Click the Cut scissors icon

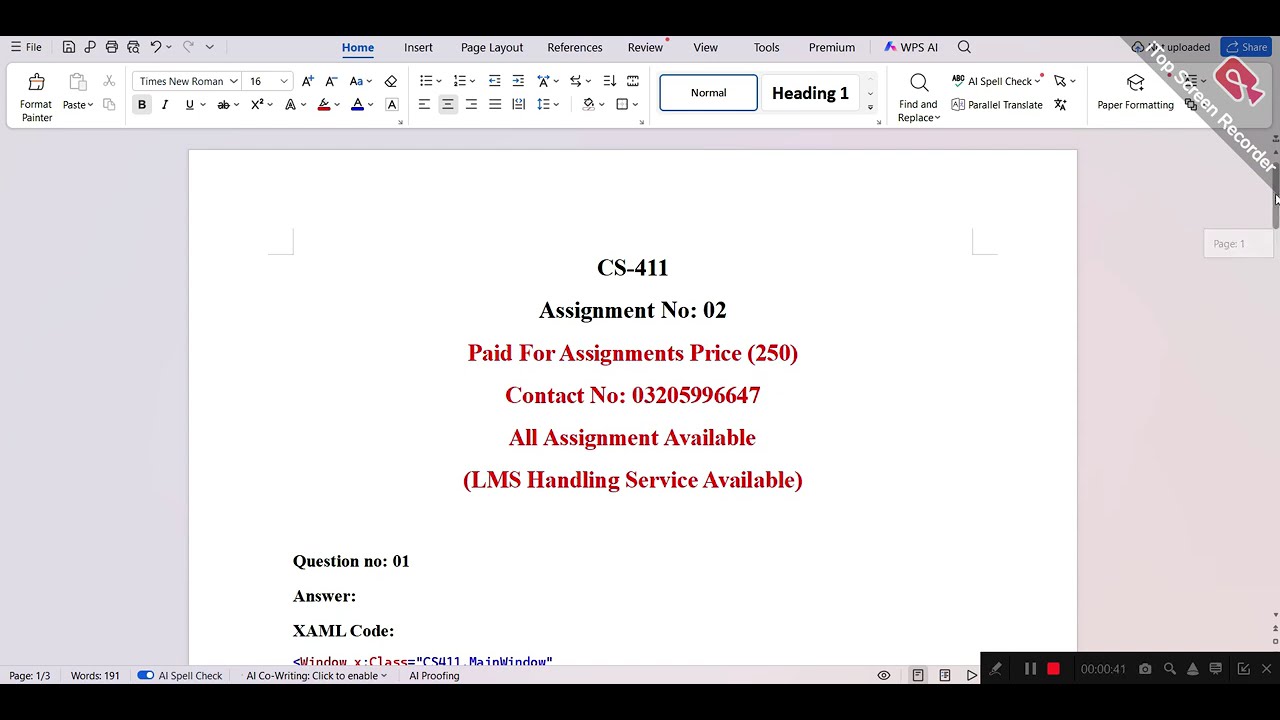109,81
